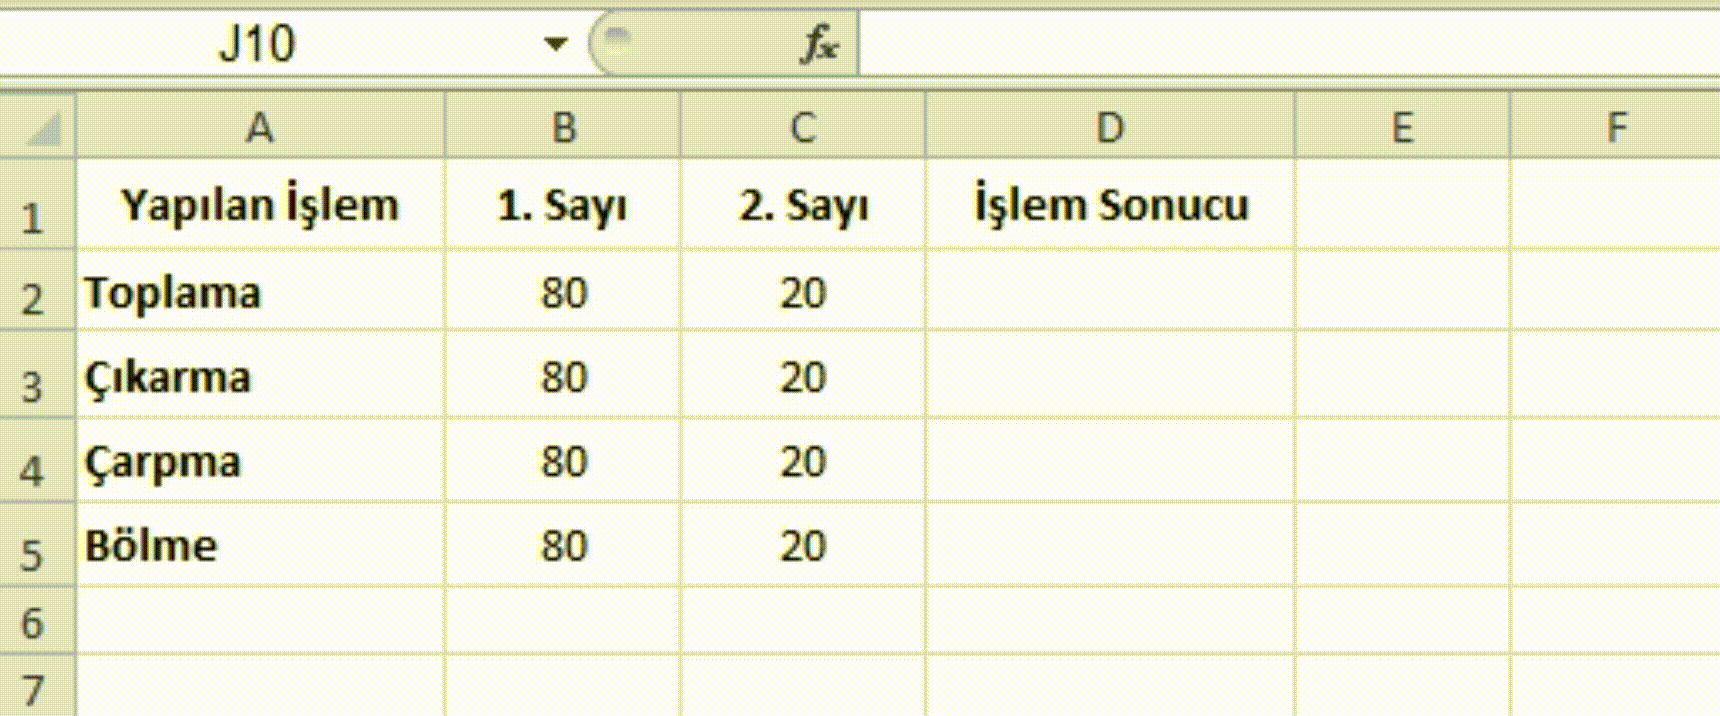Select the Çıkarma cell
This screenshot has height=716, width=1720.
(259, 377)
